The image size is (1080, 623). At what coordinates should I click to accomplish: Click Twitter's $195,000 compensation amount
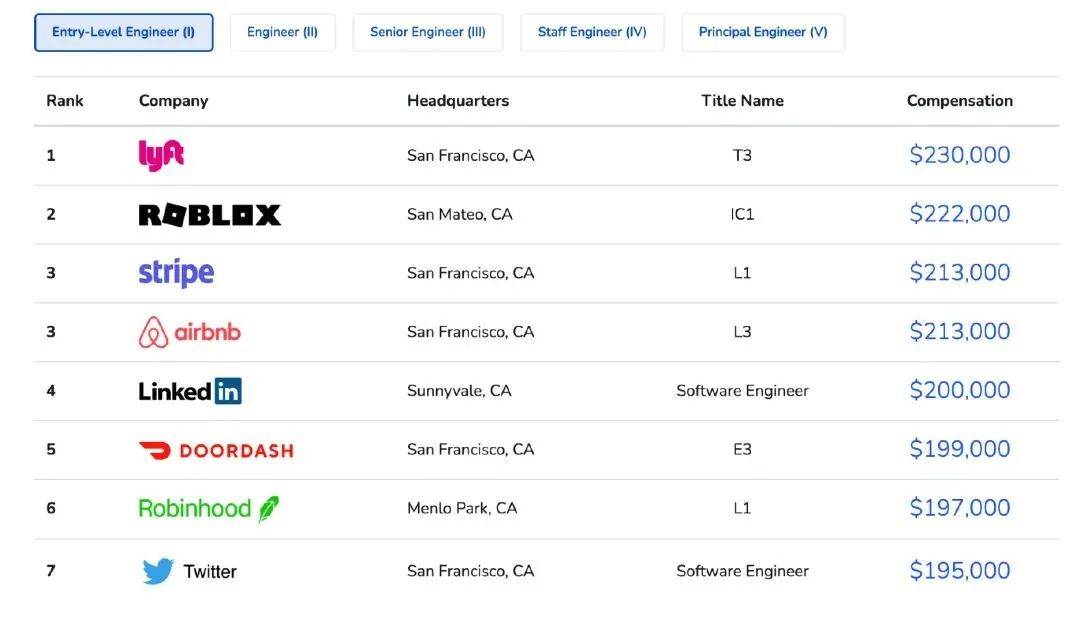click(x=959, y=571)
